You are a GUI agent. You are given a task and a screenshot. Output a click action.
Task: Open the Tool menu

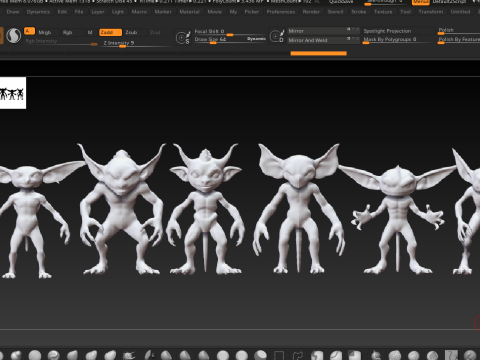[x=406, y=12]
